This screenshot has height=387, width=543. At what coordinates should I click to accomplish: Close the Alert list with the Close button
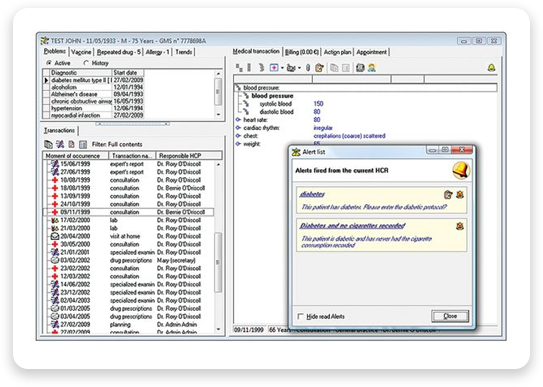point(450,316)
